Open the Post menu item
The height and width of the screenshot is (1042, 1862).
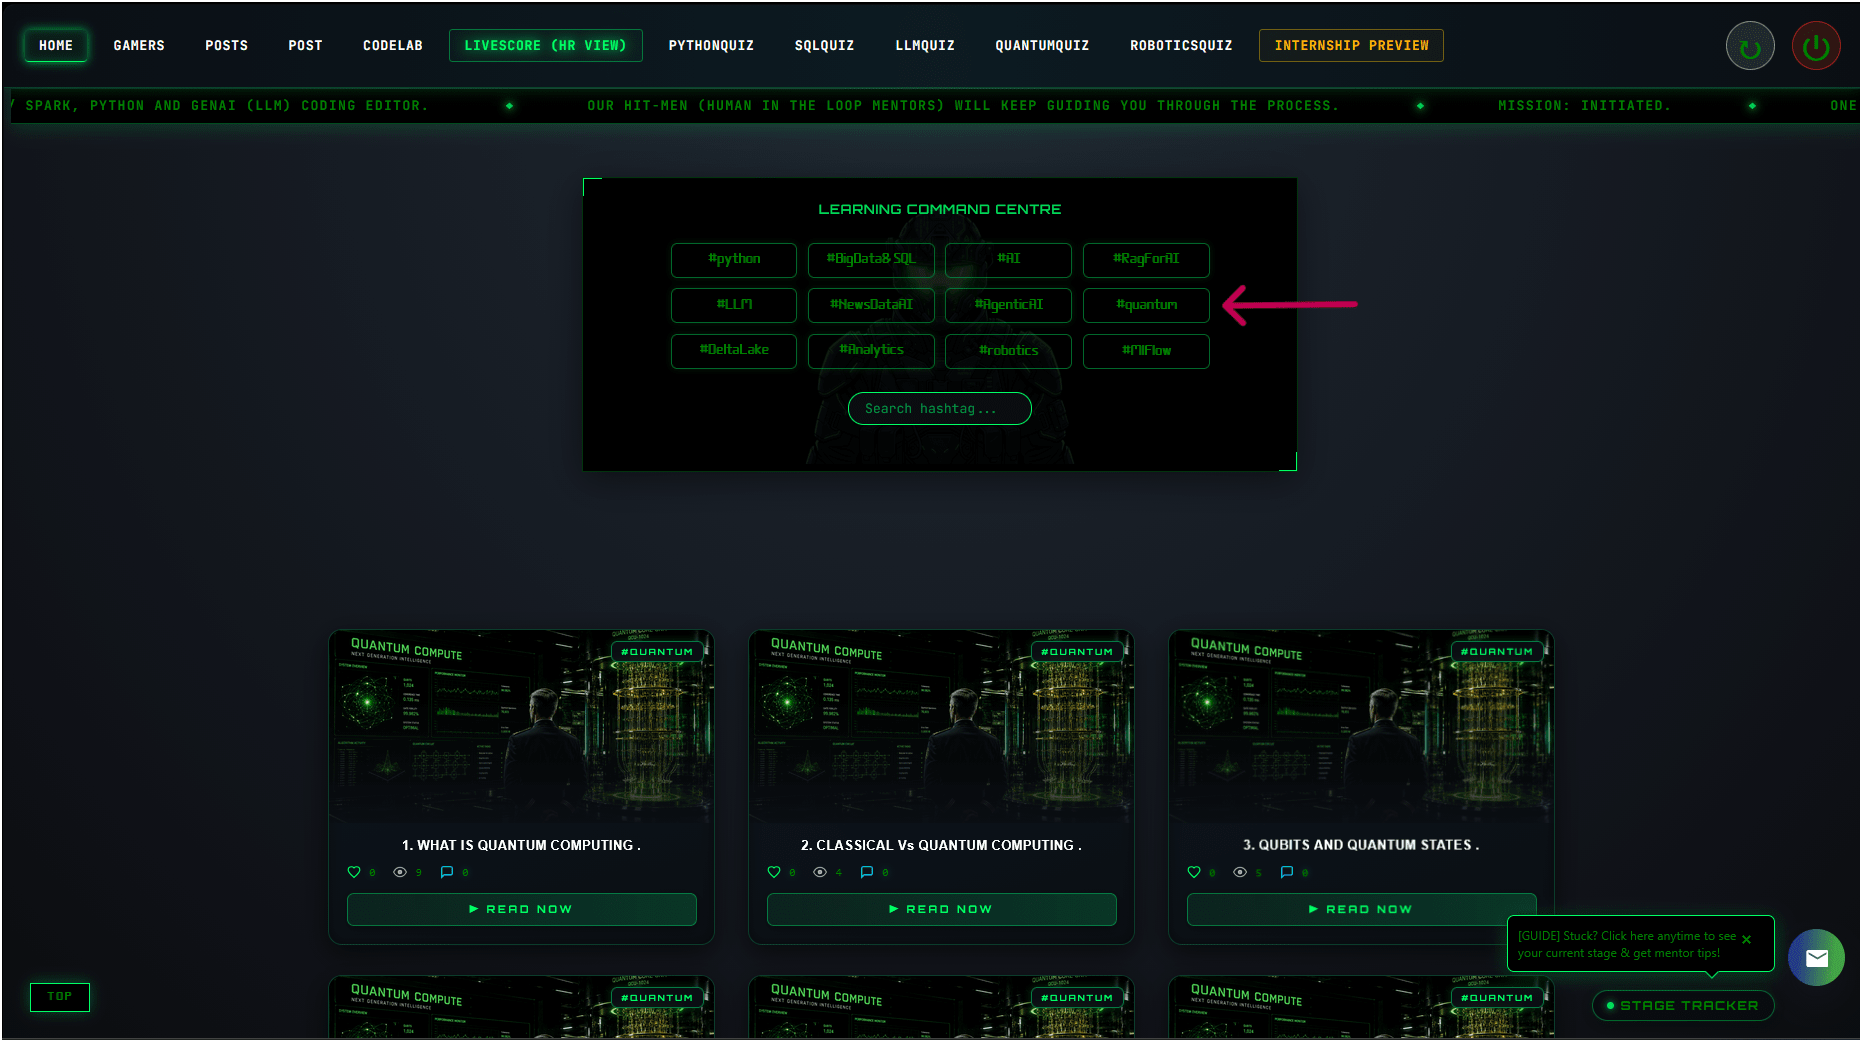click(x=306, y=46)
